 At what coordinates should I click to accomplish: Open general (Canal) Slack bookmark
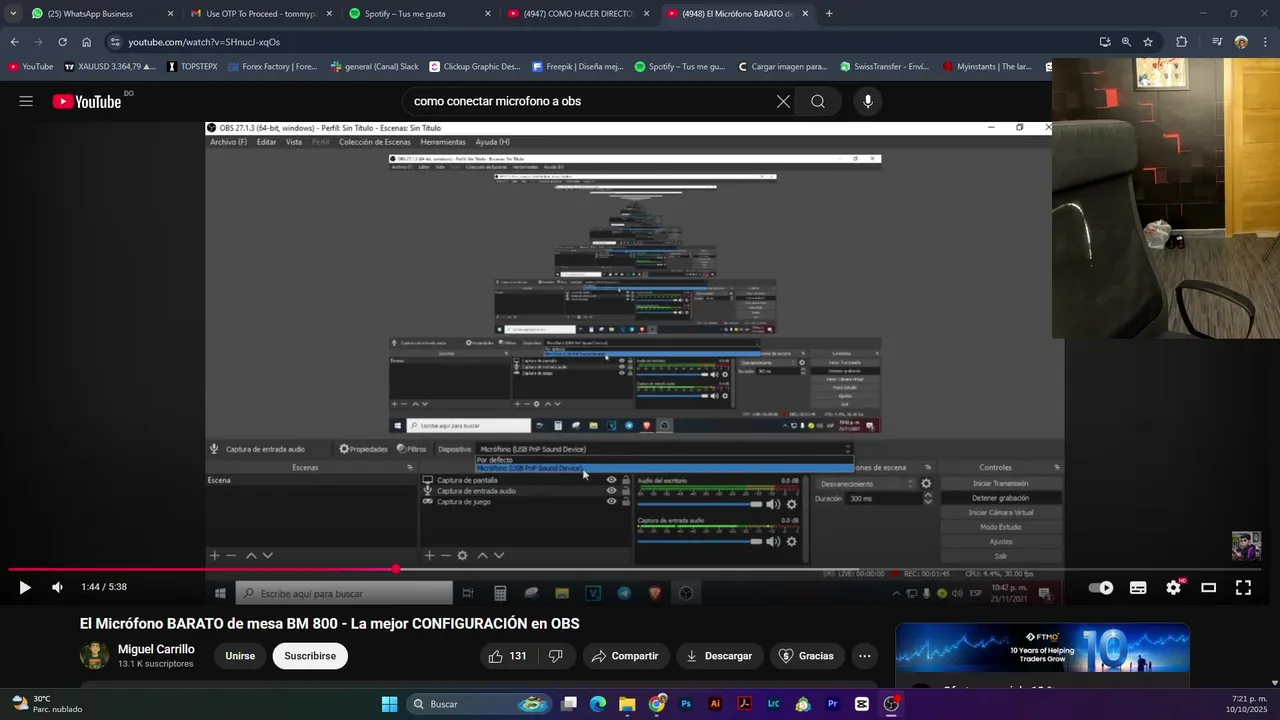pos(374,67)
